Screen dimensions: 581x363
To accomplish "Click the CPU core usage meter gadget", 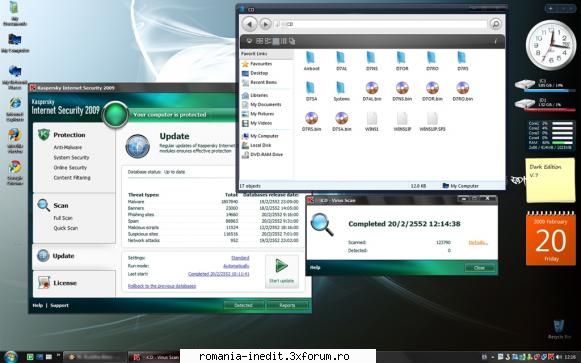I will click(x=551, y=136).
